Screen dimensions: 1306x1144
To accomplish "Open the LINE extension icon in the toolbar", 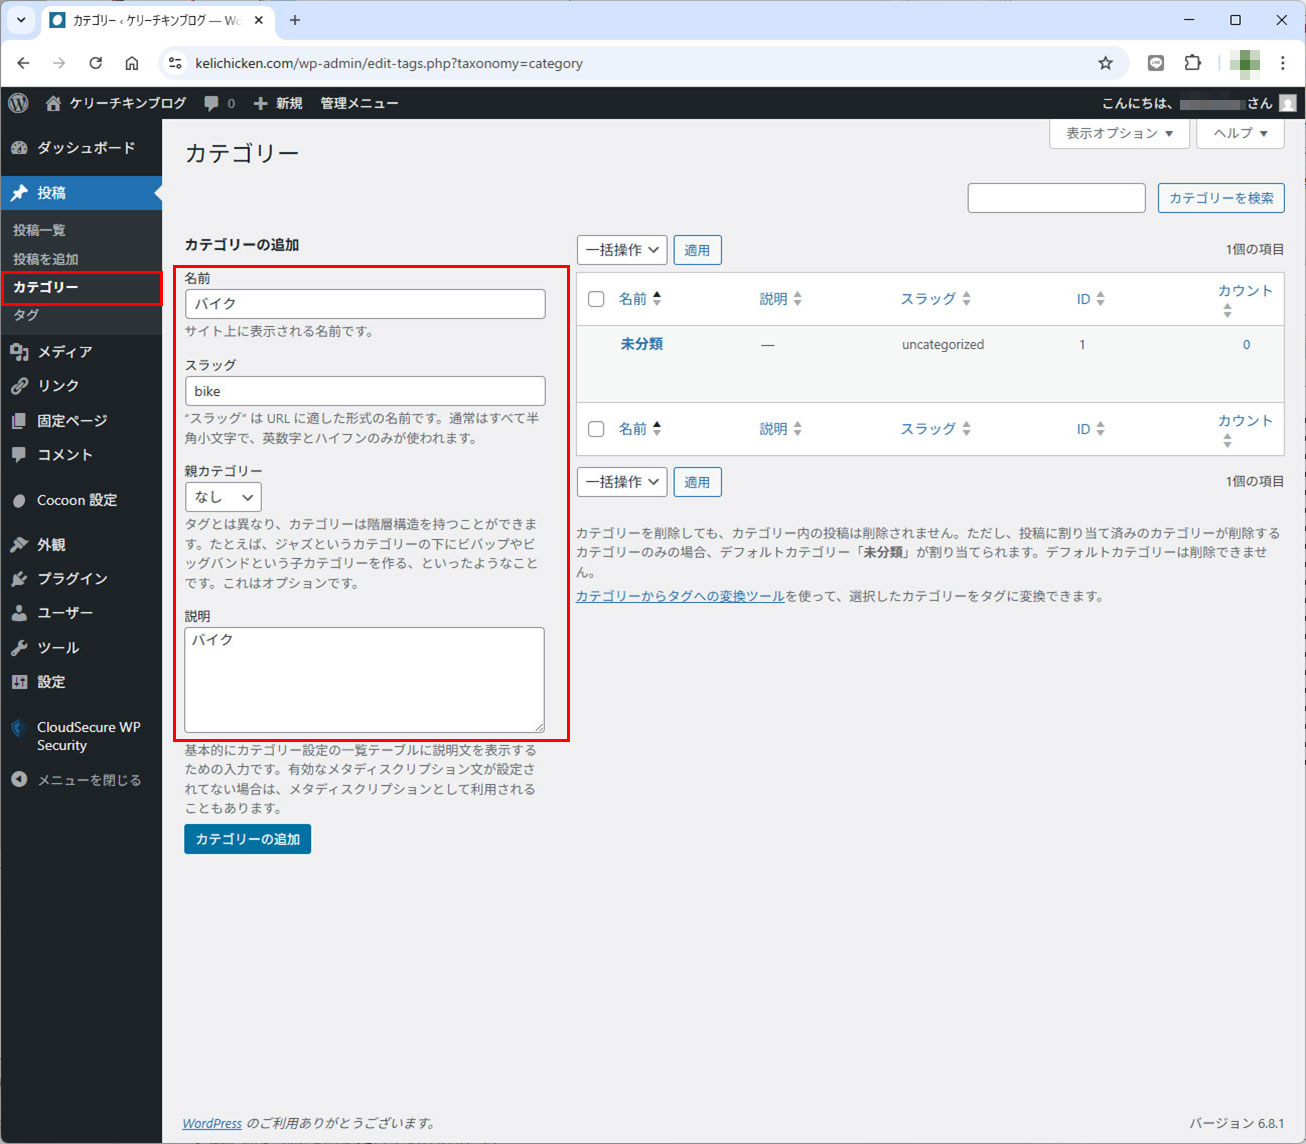I will click(x=1156, y=63).
